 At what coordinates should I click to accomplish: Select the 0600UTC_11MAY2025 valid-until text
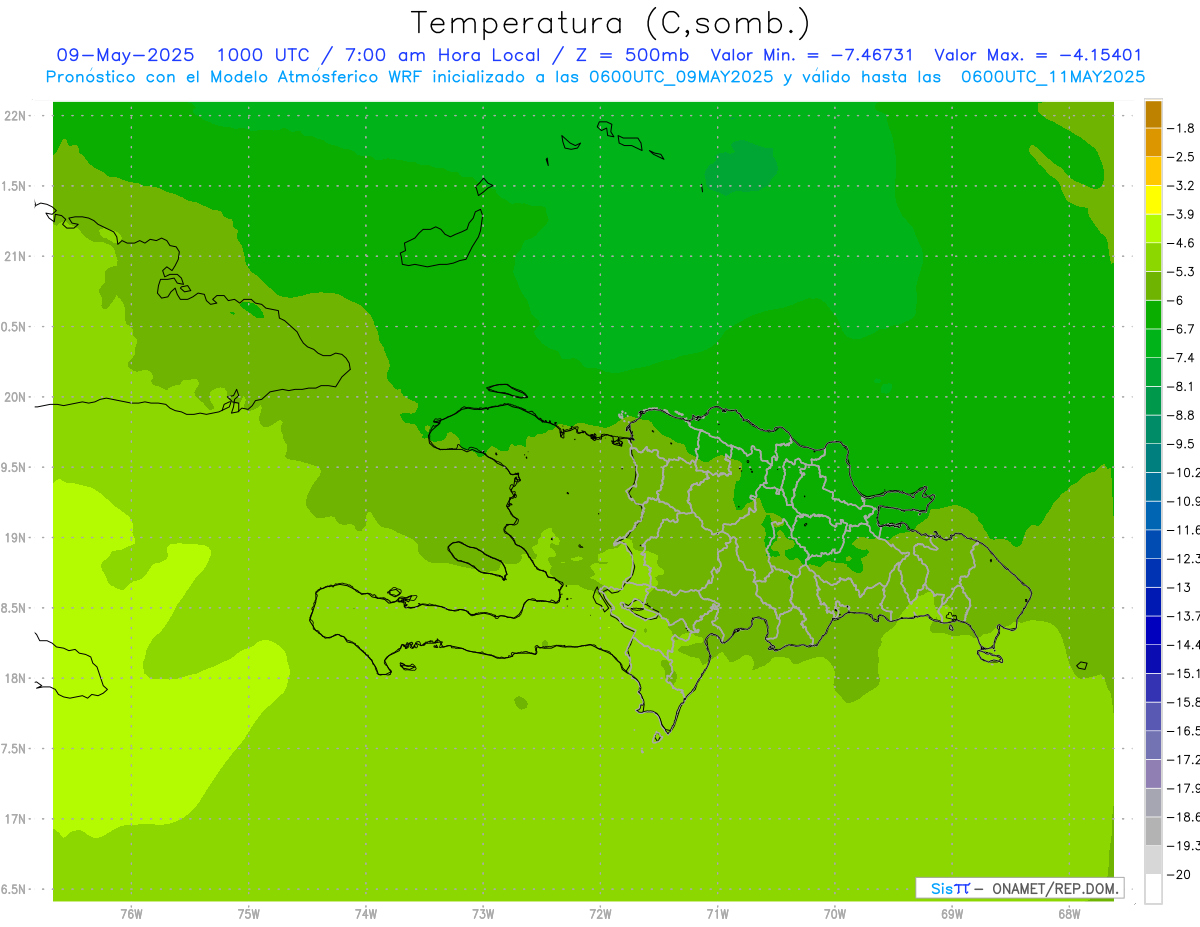[x=1053, y=77]
